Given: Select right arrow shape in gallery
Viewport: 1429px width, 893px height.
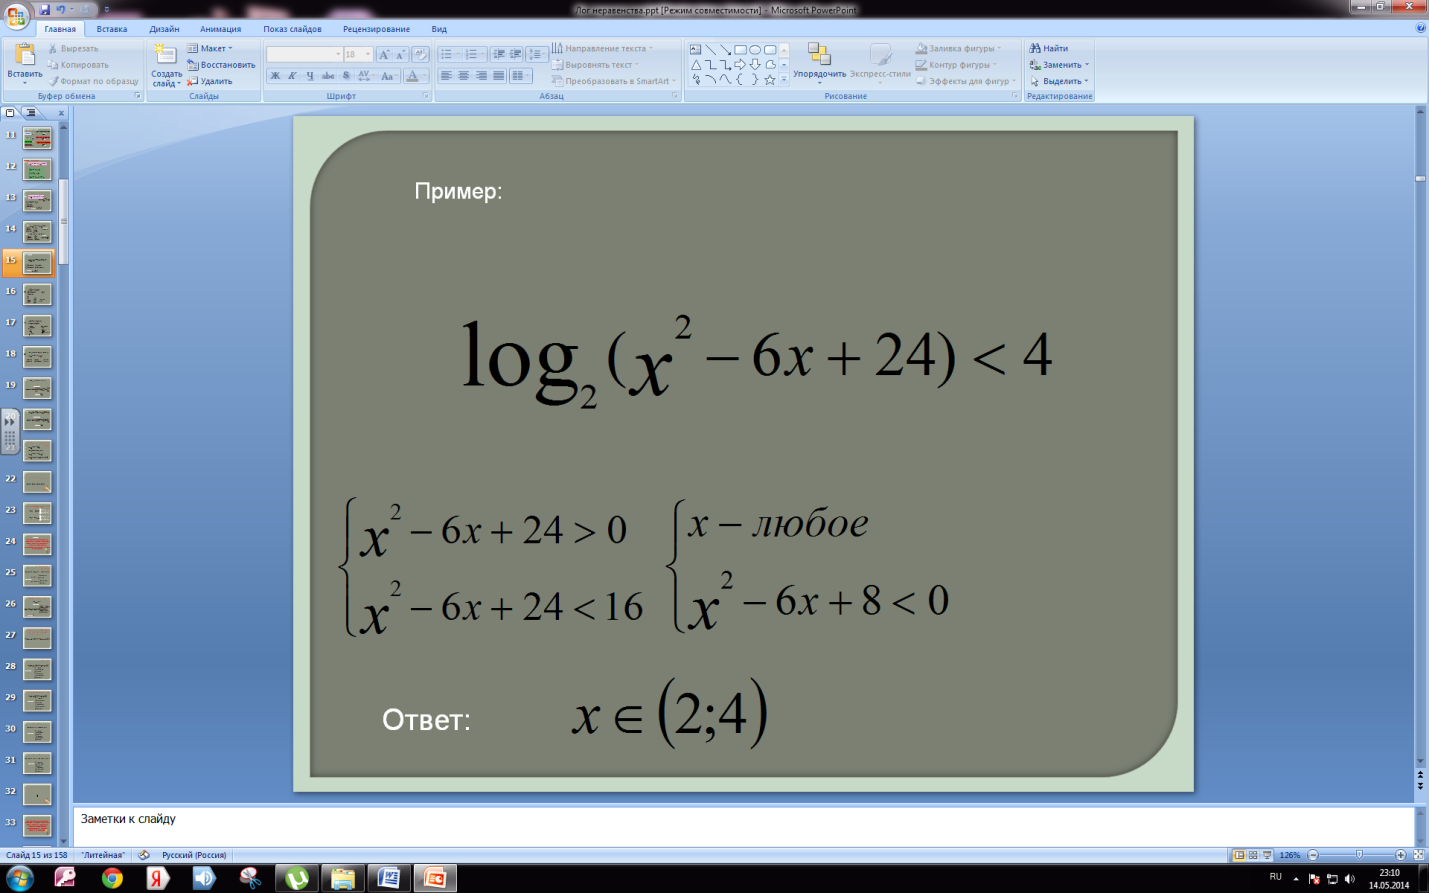Looking at the screenshot, I should (x=740, y=64).
